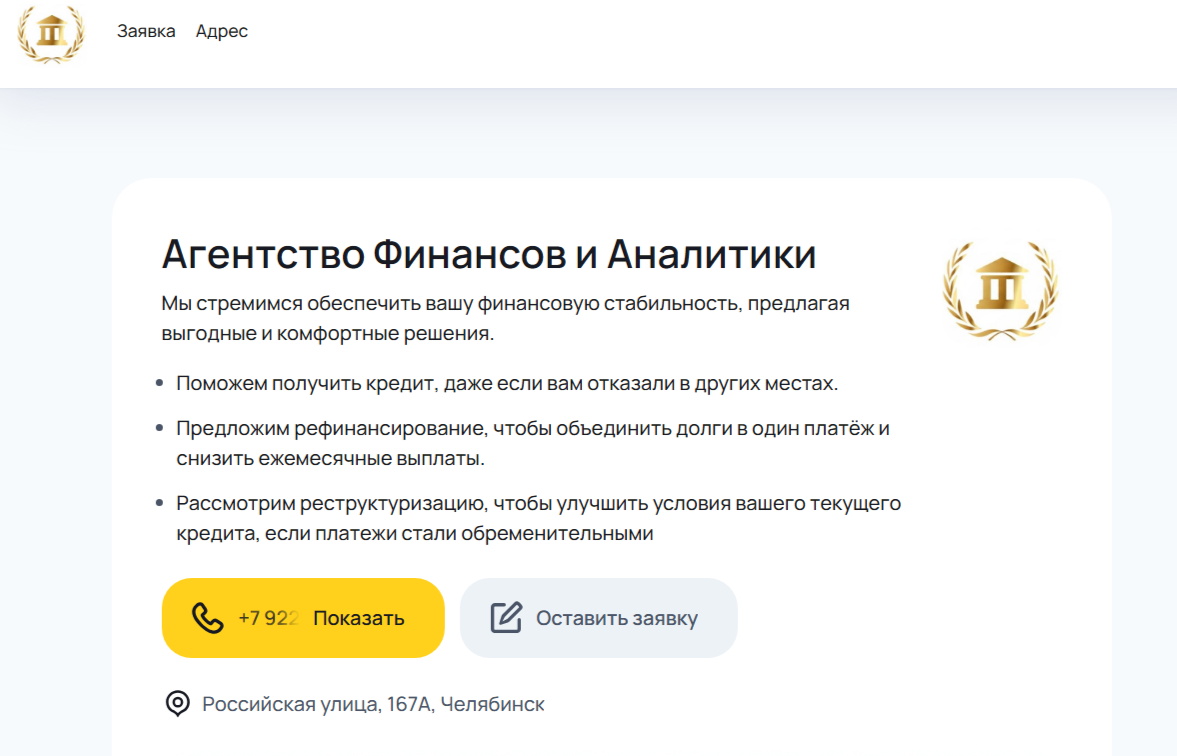Click the map pin location icon

pyautogui.click(x=178, y=703)
